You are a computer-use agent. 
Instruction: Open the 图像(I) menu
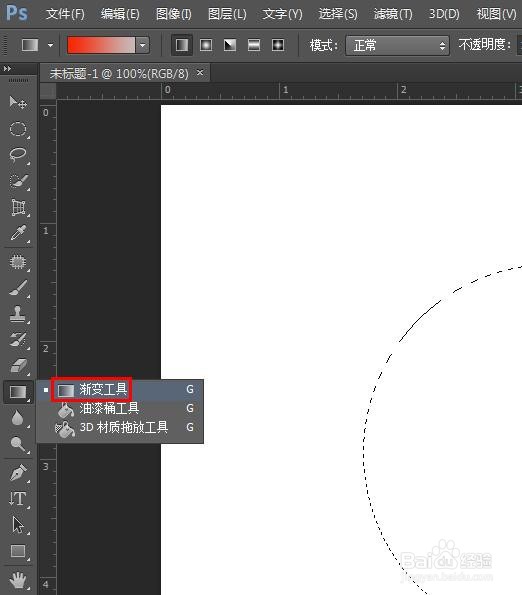coord(174,14)
